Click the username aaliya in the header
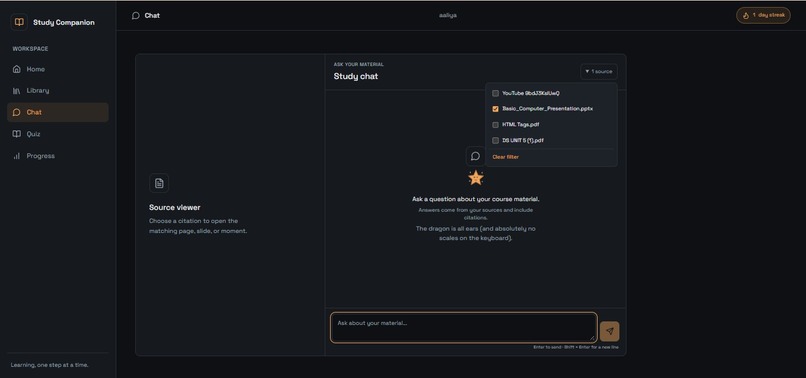This screenshot has height=378, width=806. (448, 15)
